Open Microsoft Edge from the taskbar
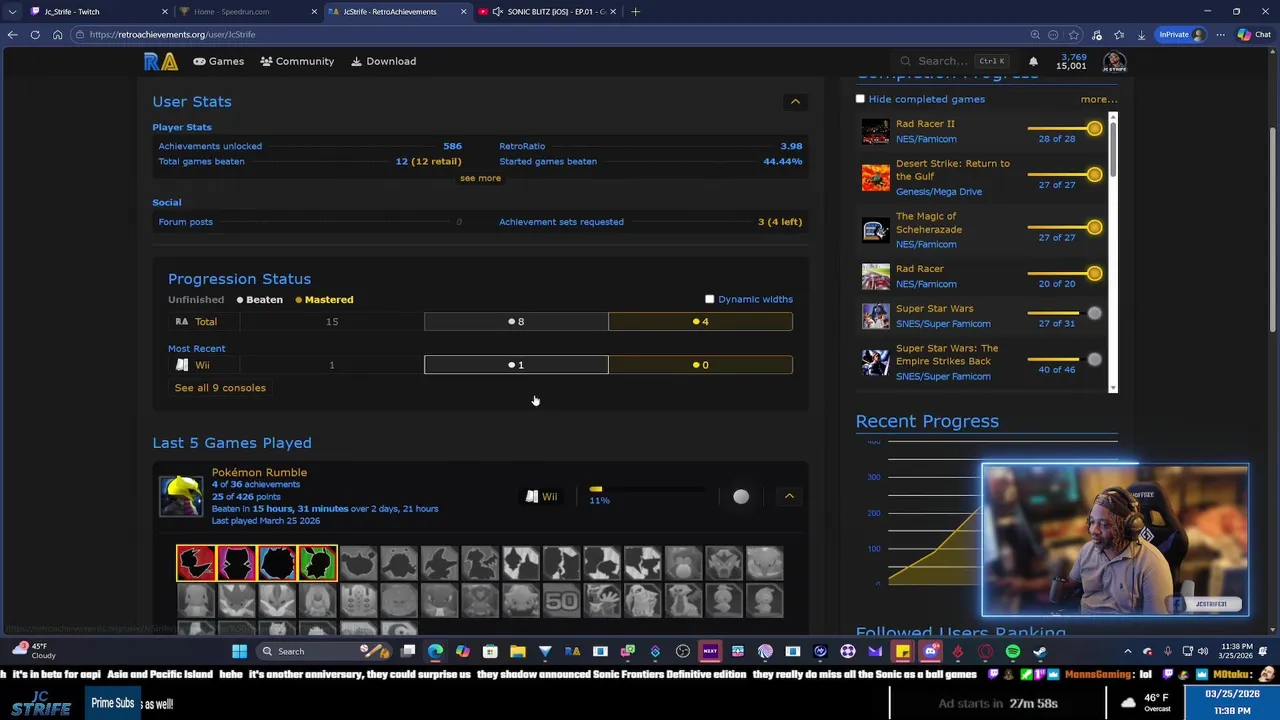Screen dimensions: 1280x720 point(435,652)
